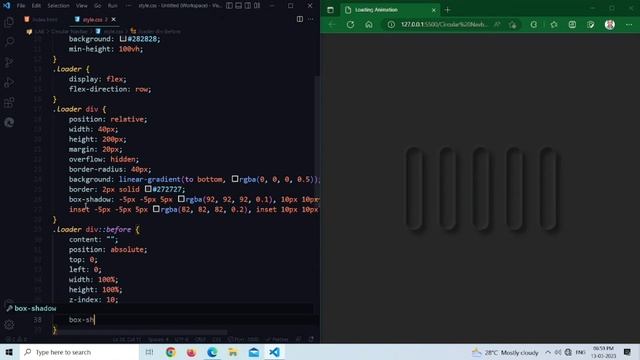
Task: Close the Loading Animation browser tab
Action: 433,10
